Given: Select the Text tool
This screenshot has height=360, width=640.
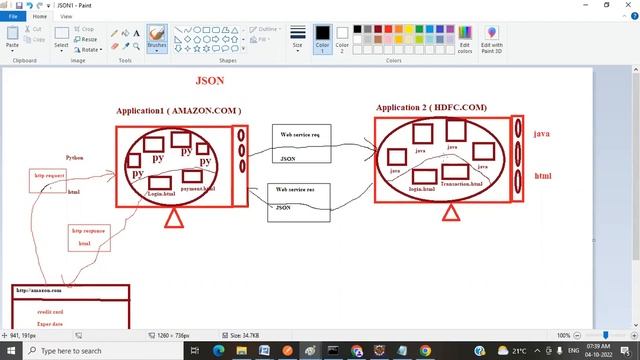Looking at the screenshot, I should tap(136, 33).
